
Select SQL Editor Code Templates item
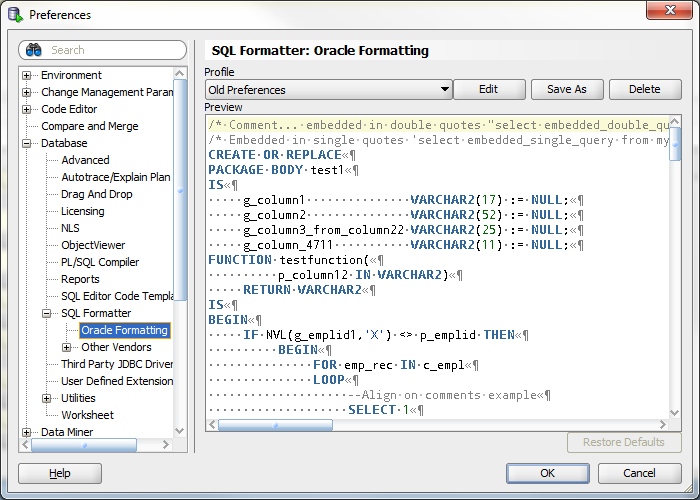click(x=117, y=296)
